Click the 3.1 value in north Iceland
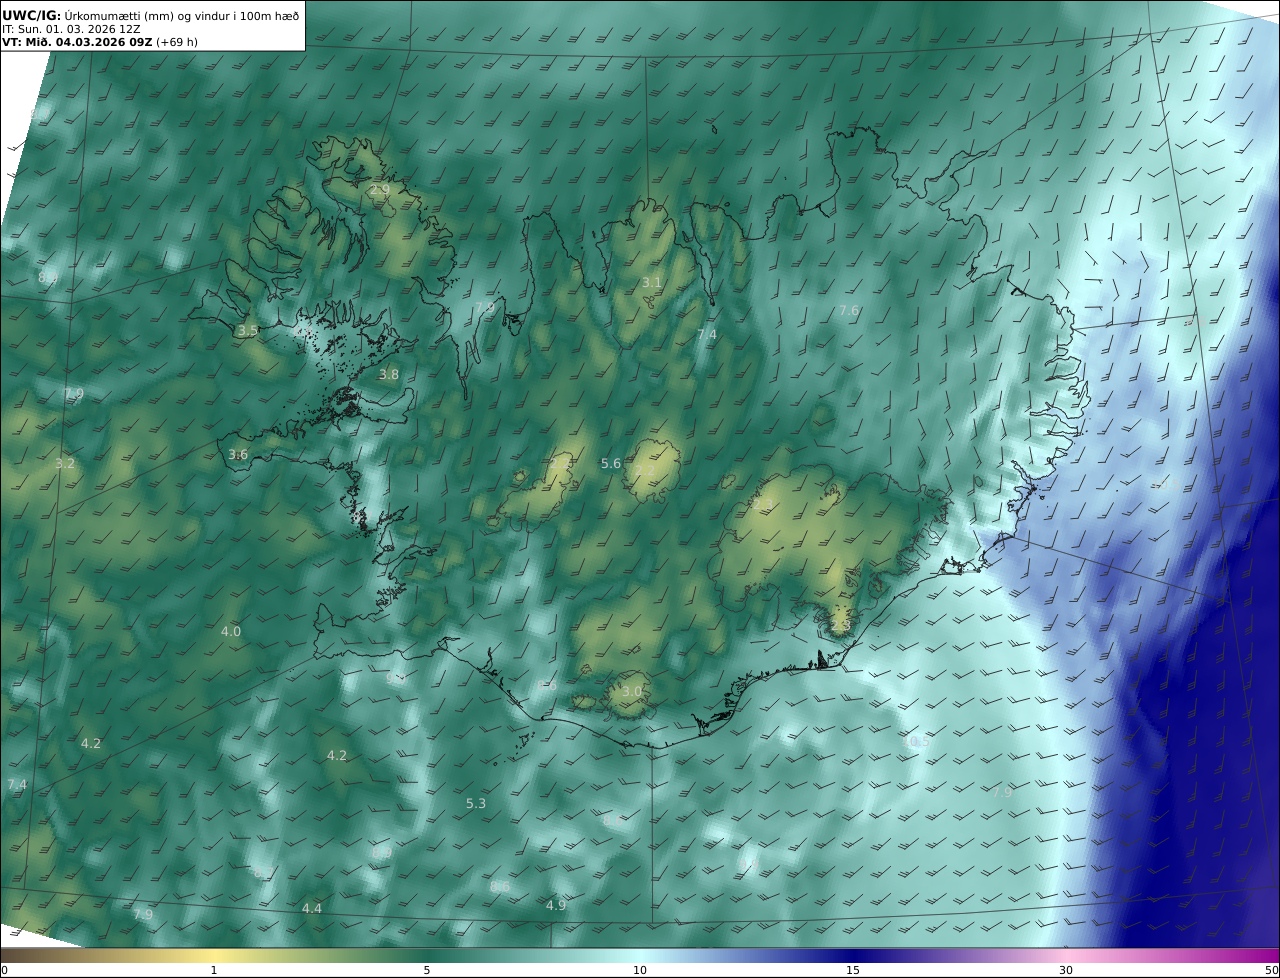Viewport: 1280px width, 978px height. tap(652, 283)
